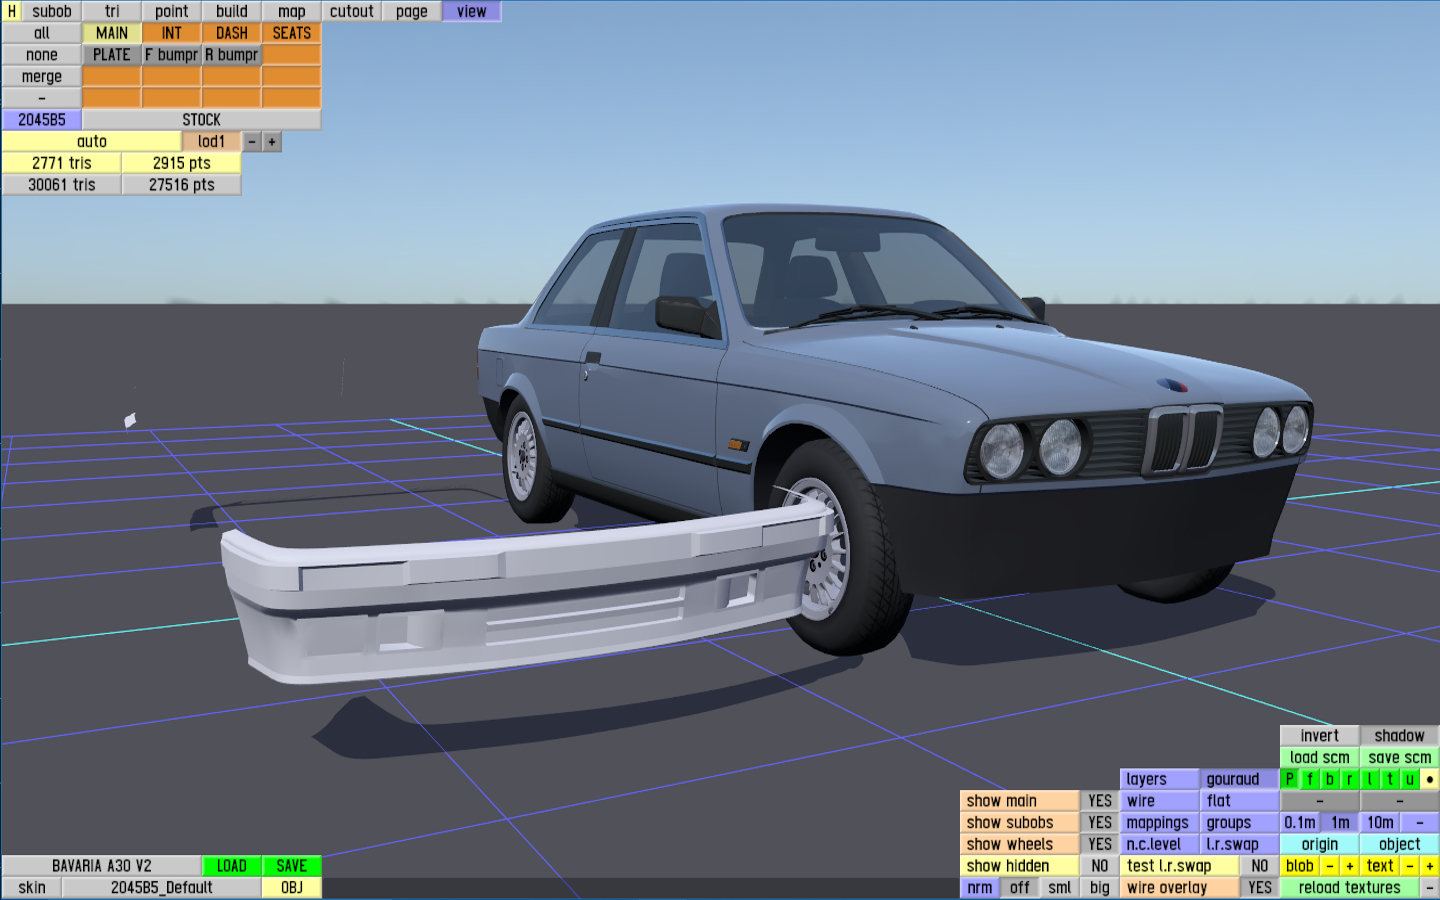Select the big size option
Image resolution: width=1440 pixels, height=900 pixels.
click(1100, 888)
